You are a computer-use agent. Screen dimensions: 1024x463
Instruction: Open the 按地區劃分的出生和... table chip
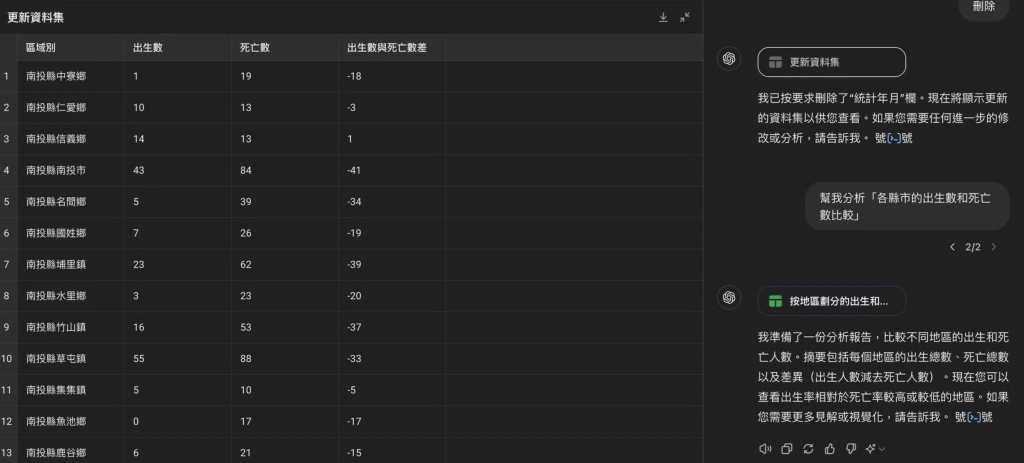[831, 301]
